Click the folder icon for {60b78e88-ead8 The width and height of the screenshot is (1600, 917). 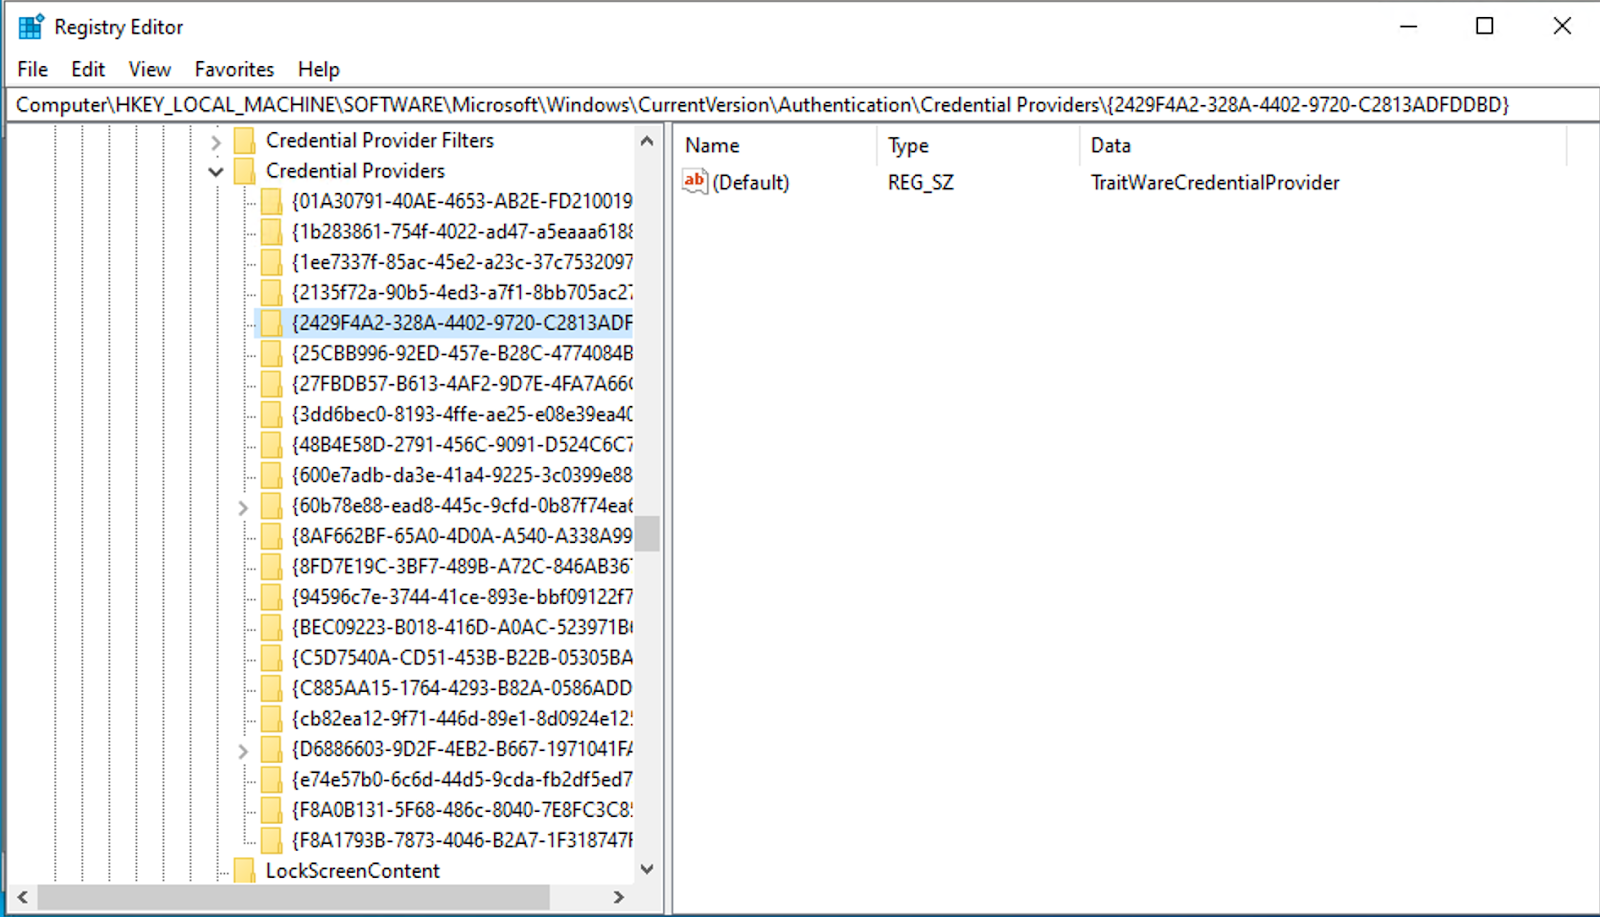tap(271, 506)
